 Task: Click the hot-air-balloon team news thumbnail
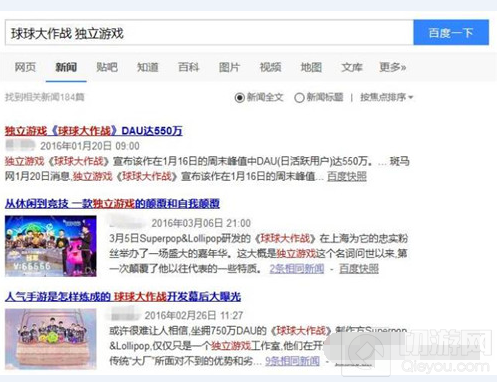(x=51, y=339)
